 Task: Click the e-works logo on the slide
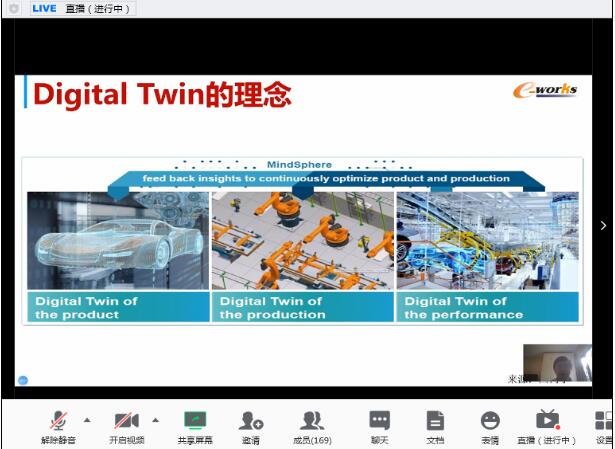click(x=545, y=91)
